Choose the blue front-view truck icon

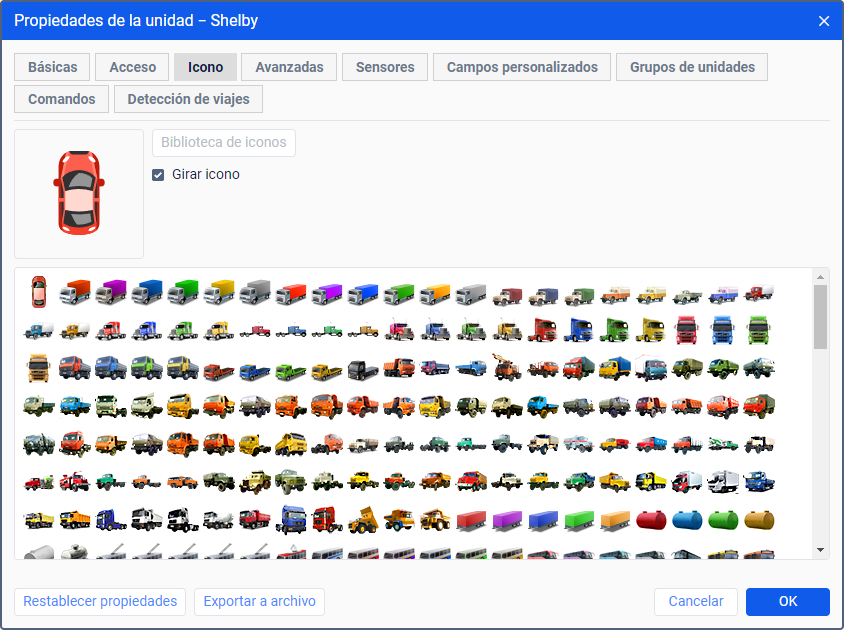(722, 330)
